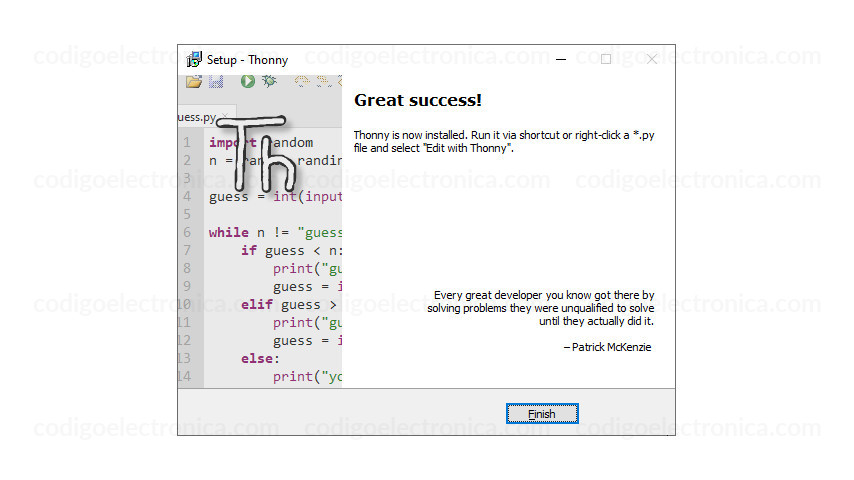Click the 'Setup - Thonny' window title
The height and width of the screenshot is (480, 854).
coord(247,60)
